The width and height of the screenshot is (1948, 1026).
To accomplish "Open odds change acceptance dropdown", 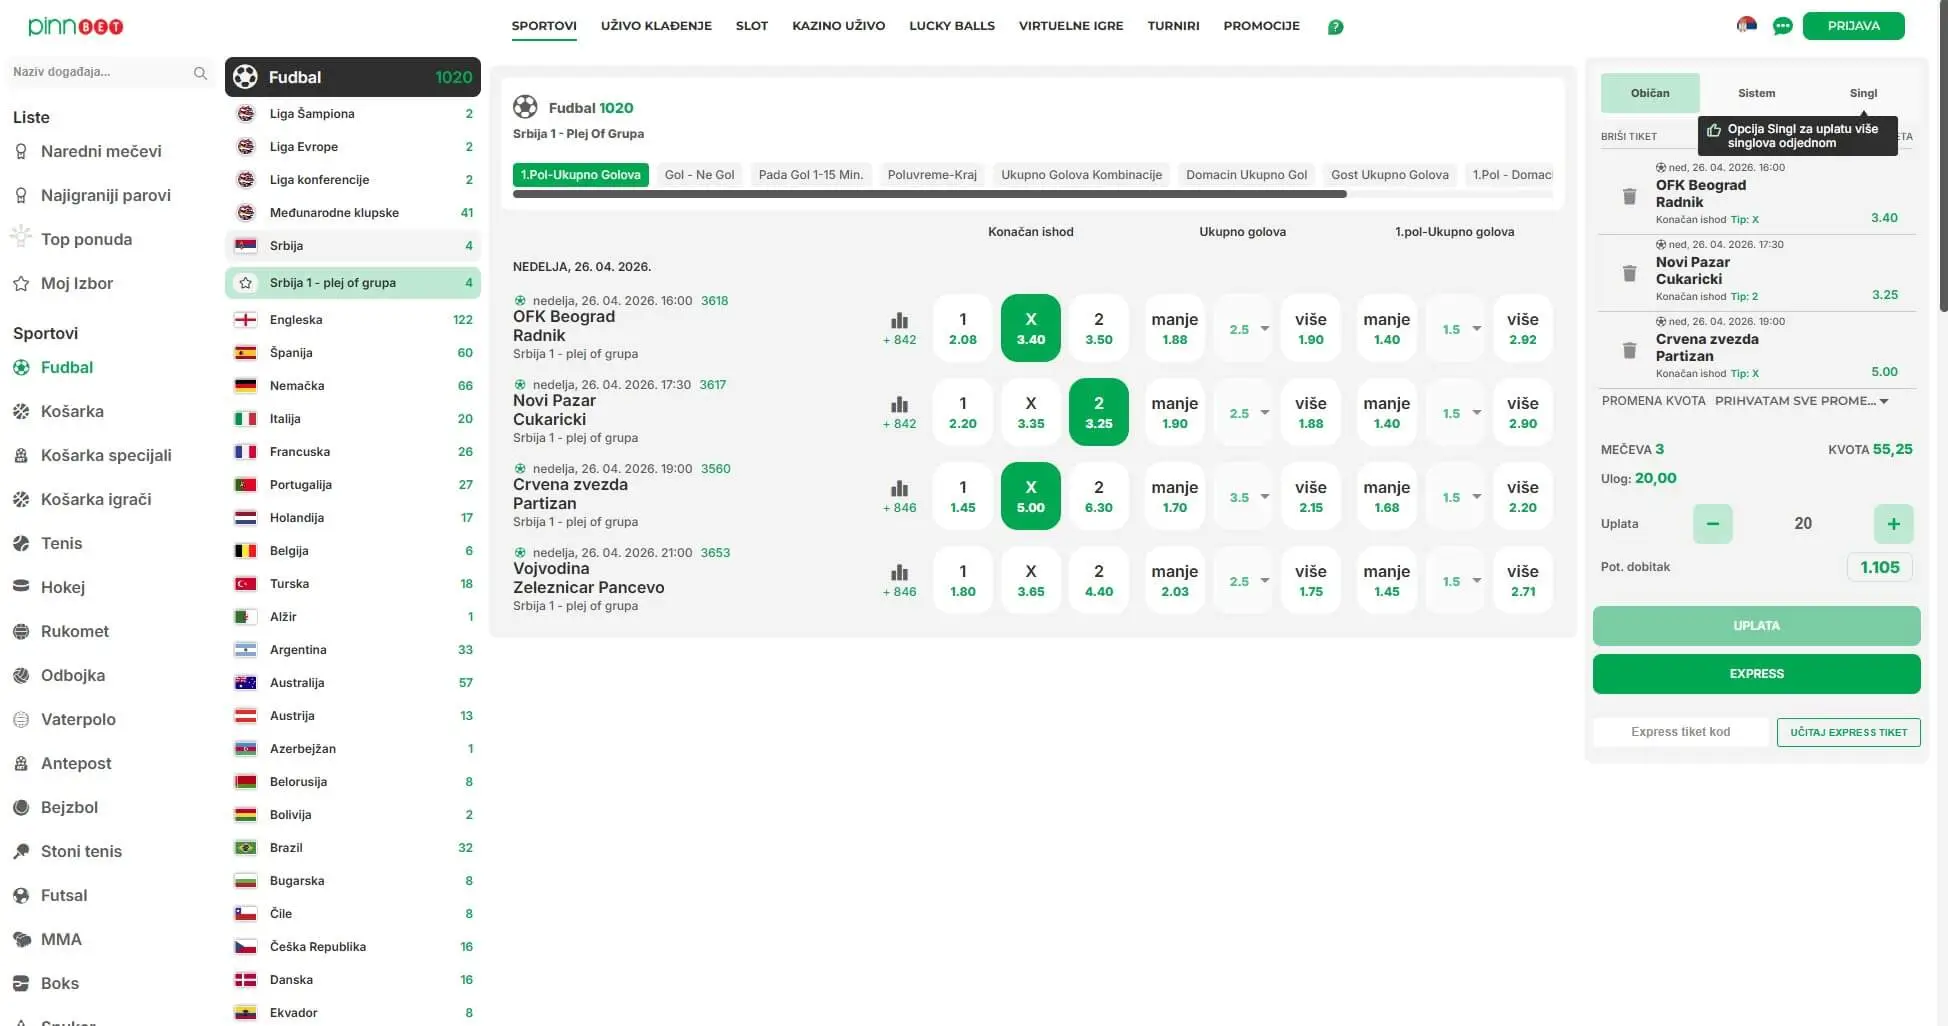I will pos(1802,401).
